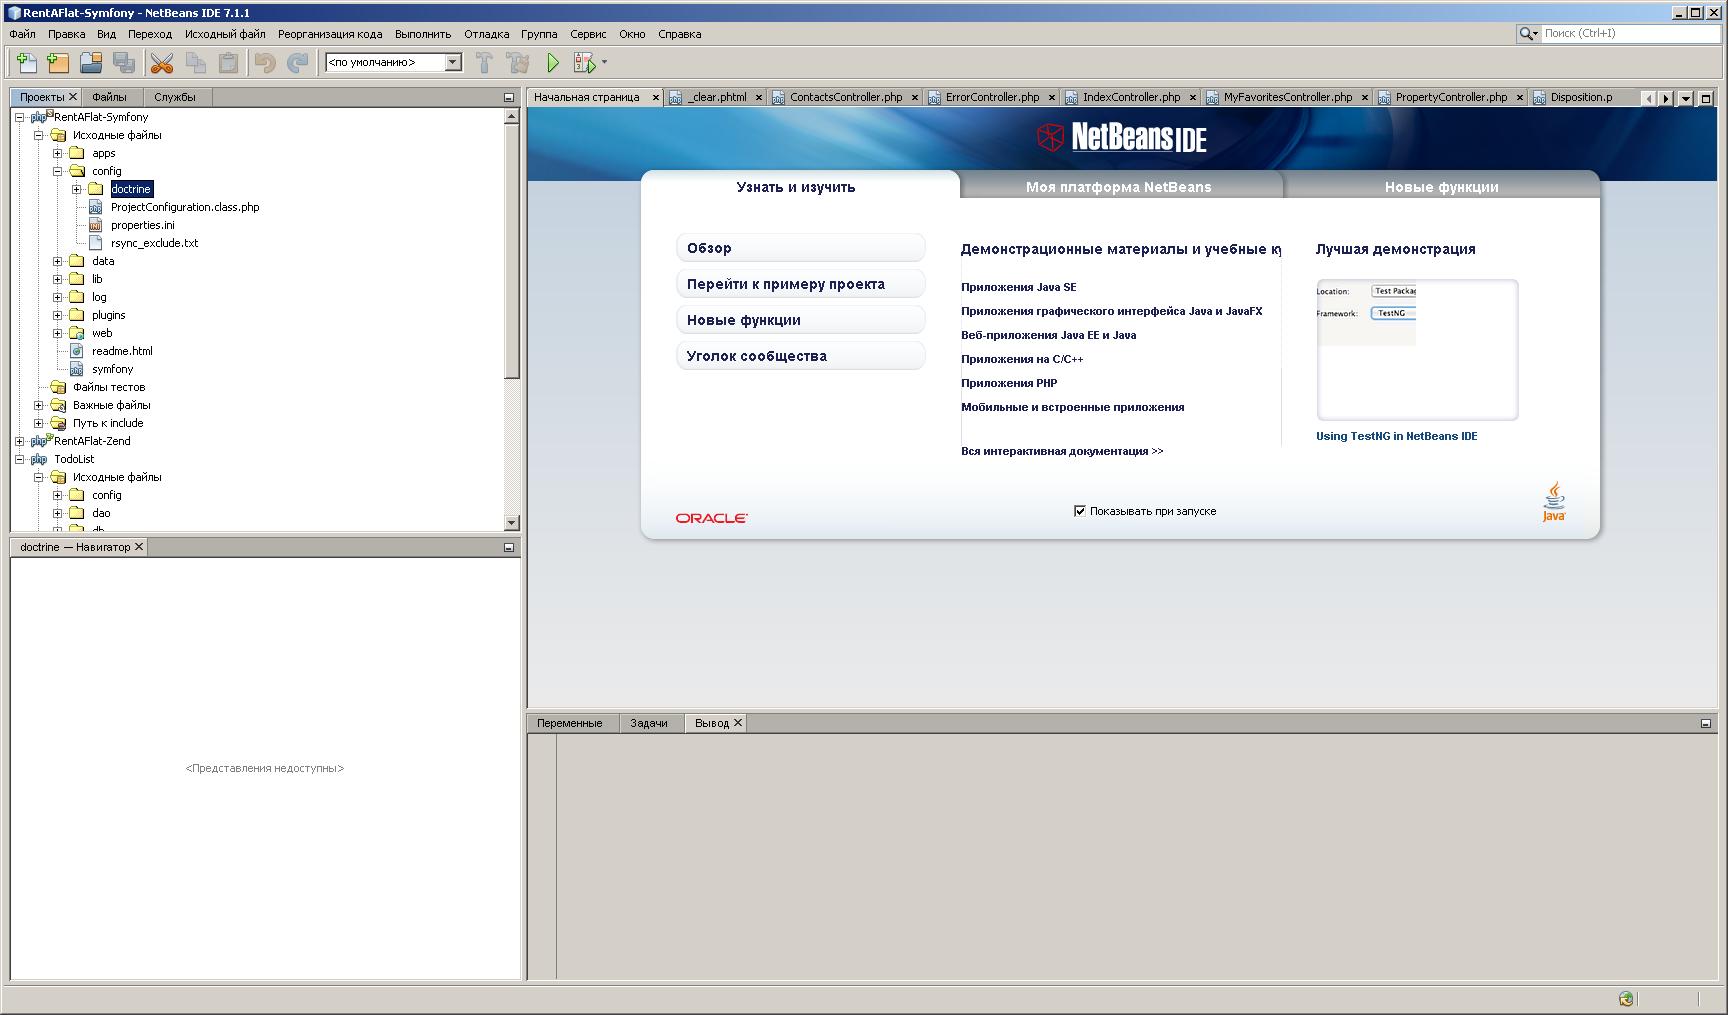Minimize the output panel group

point(1705,723)
